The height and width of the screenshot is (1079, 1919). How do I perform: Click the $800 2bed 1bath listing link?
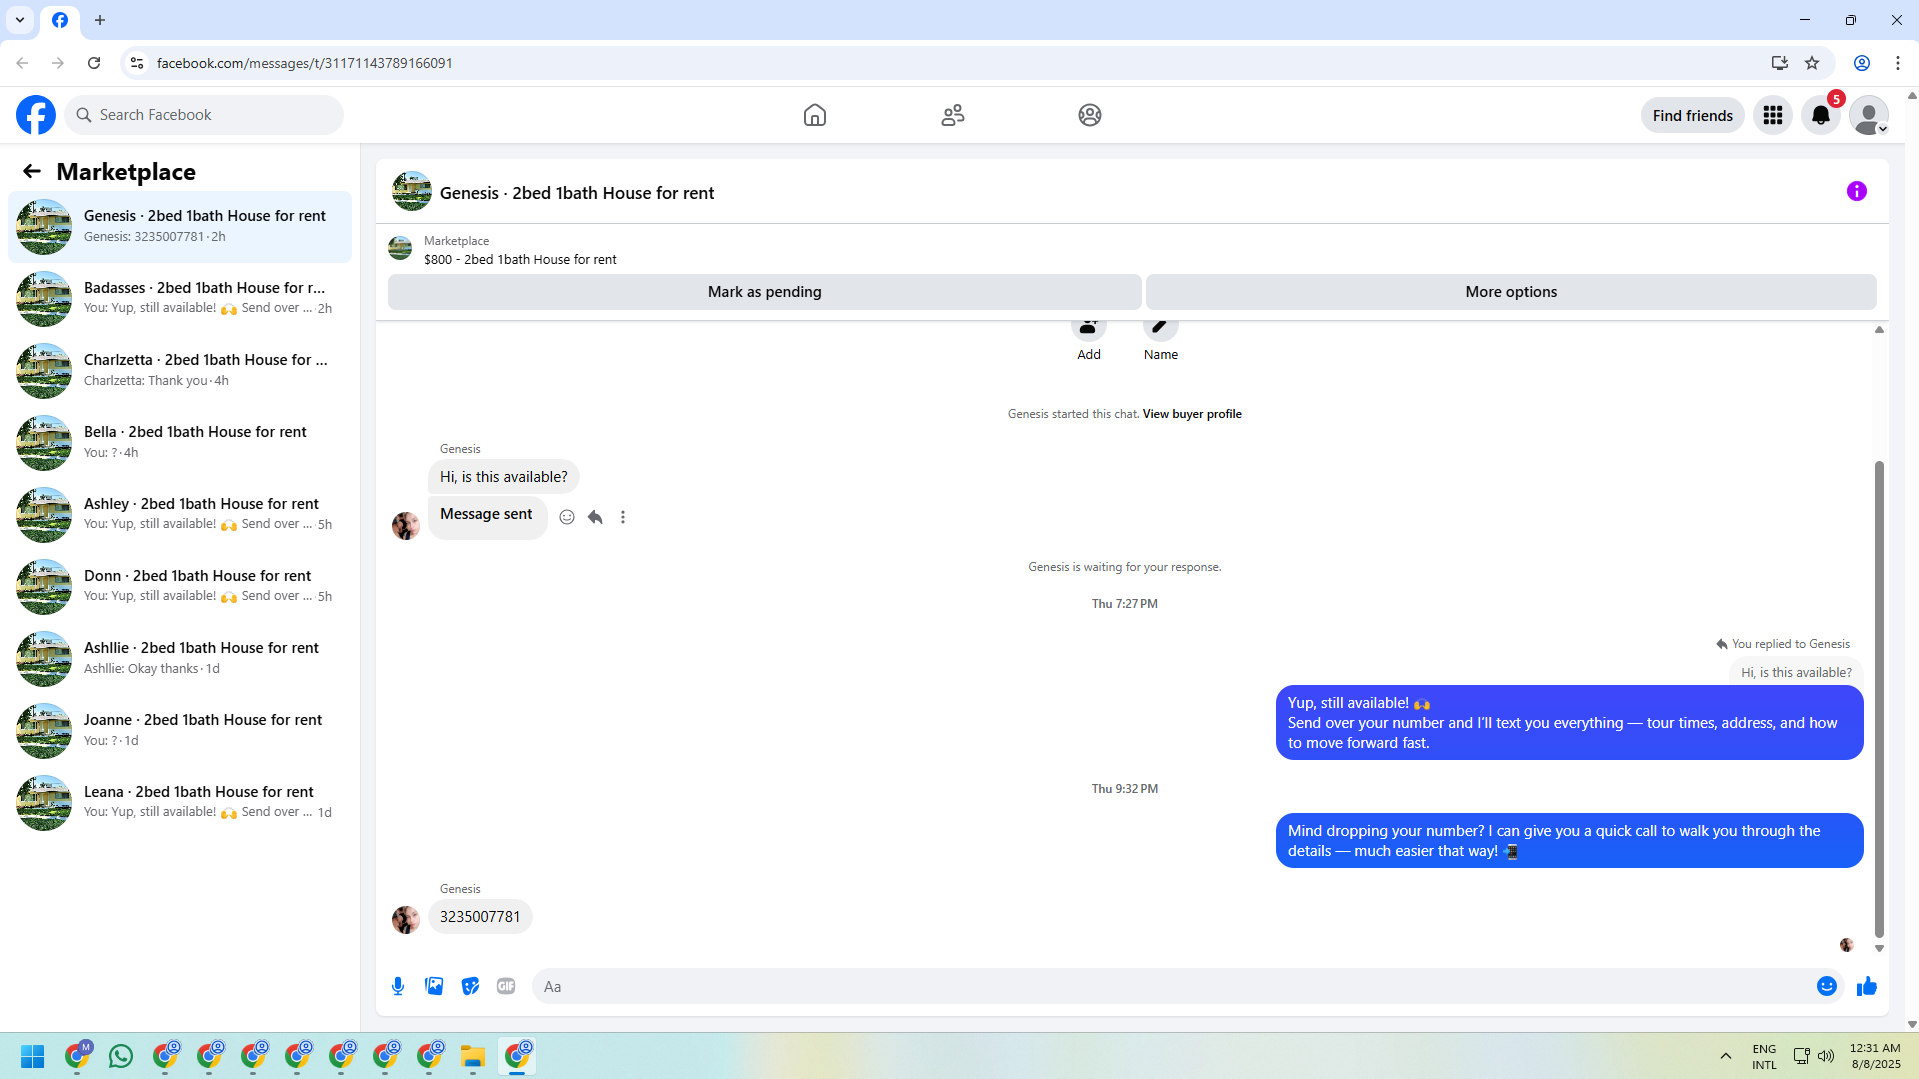(520, 259)
